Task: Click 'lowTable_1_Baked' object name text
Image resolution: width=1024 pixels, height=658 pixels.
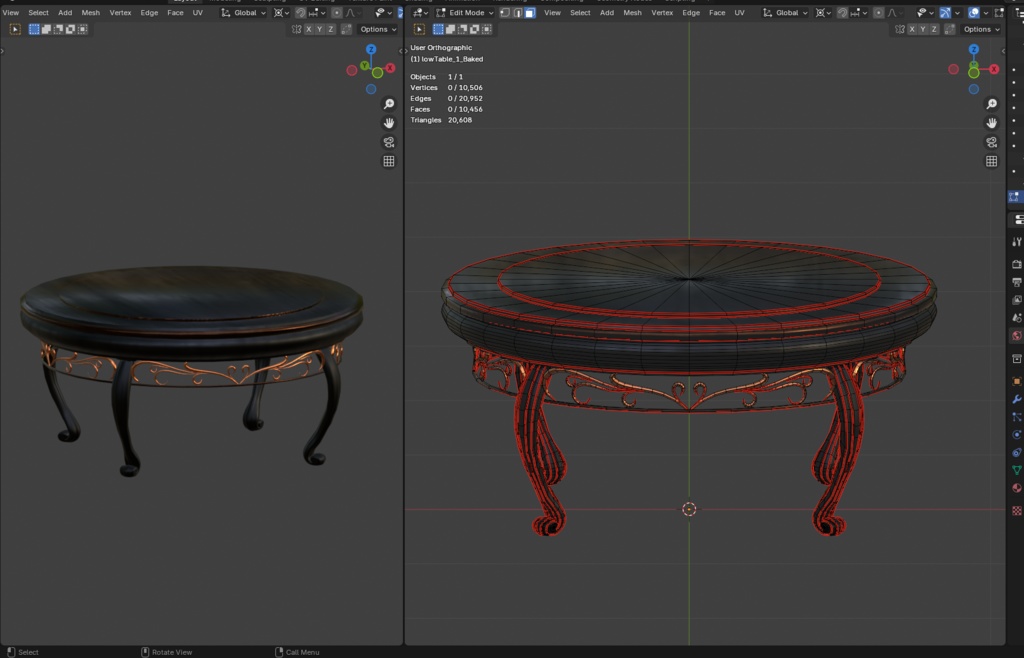Action: coord(453,59)
